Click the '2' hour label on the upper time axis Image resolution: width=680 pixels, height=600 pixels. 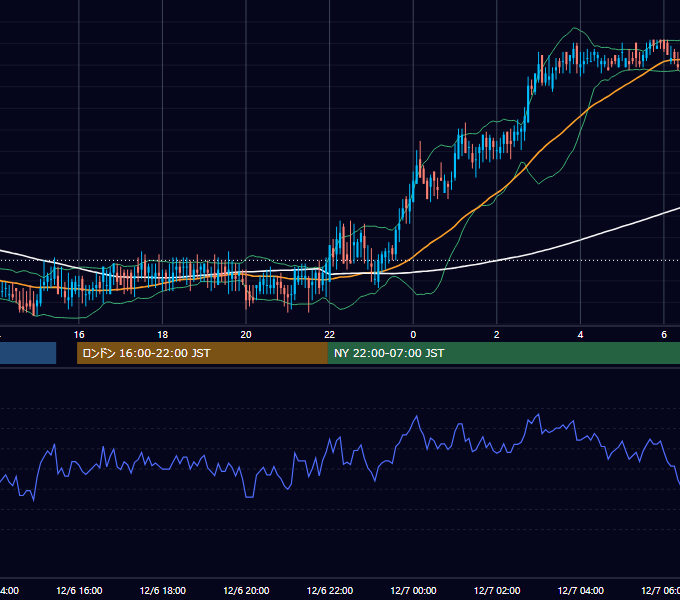coord(497,335)
